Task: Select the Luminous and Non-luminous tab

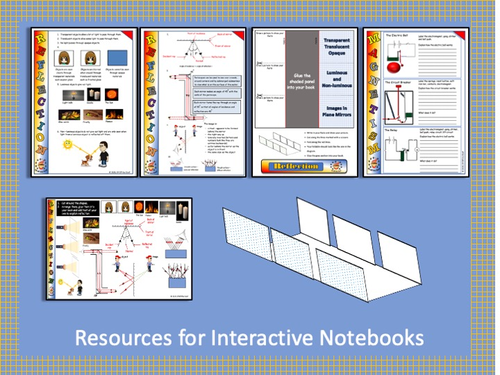Action: coord(337,79)
